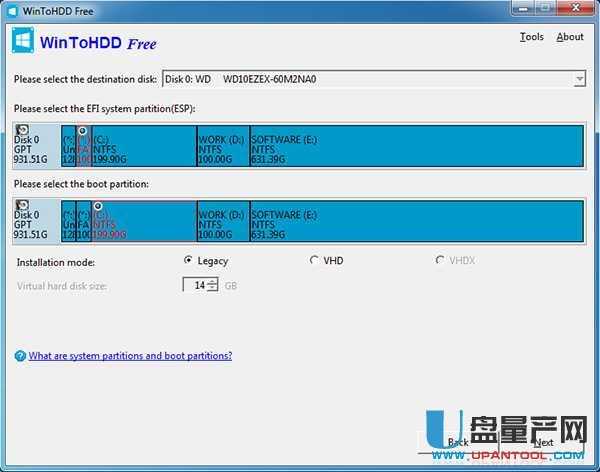Select WORK (D:) partition in ESP row
Screen dimensions: 600x472
tap(223, 146)
